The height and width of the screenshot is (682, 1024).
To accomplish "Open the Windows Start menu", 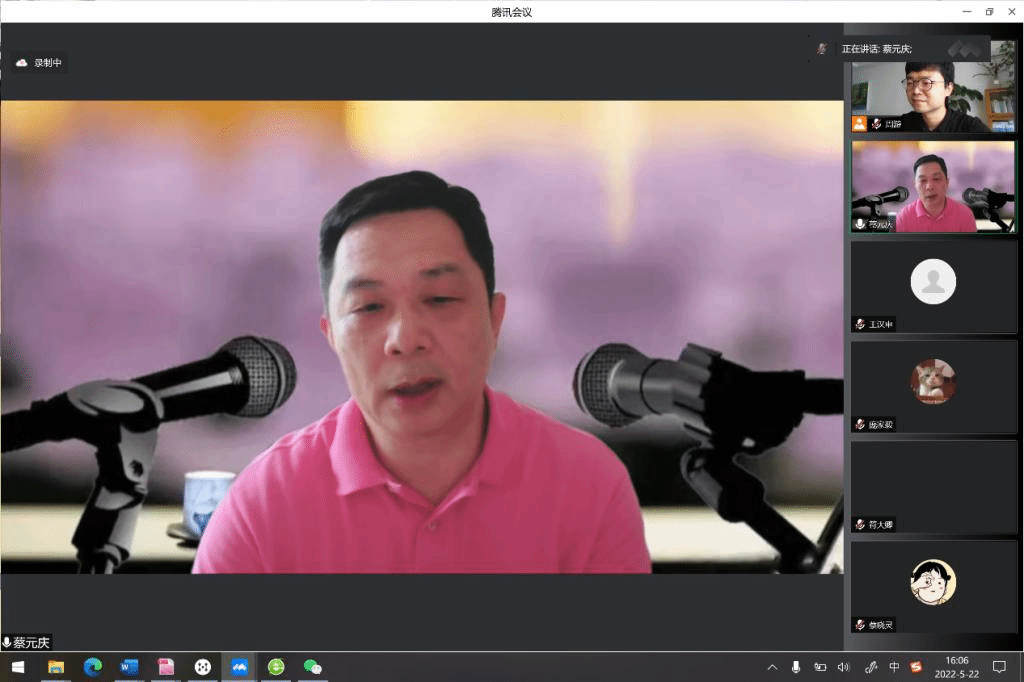I will (x=17, y=667).
